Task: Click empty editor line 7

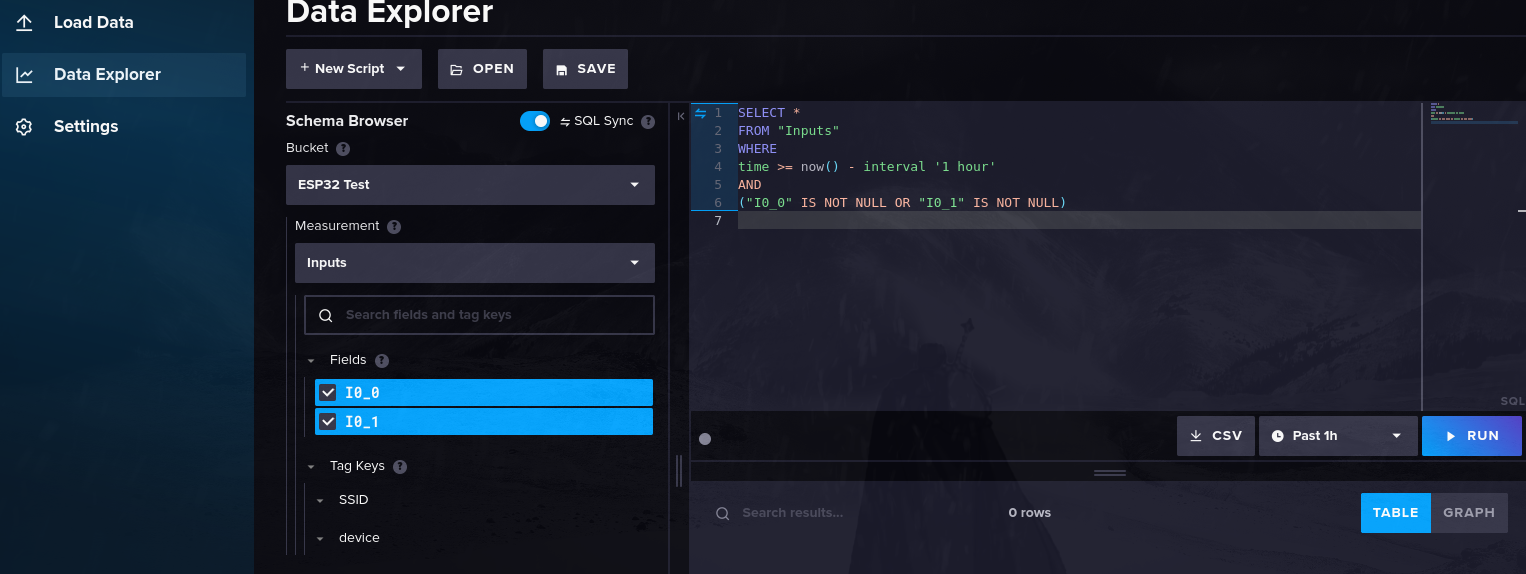Action: (1079, 221)
